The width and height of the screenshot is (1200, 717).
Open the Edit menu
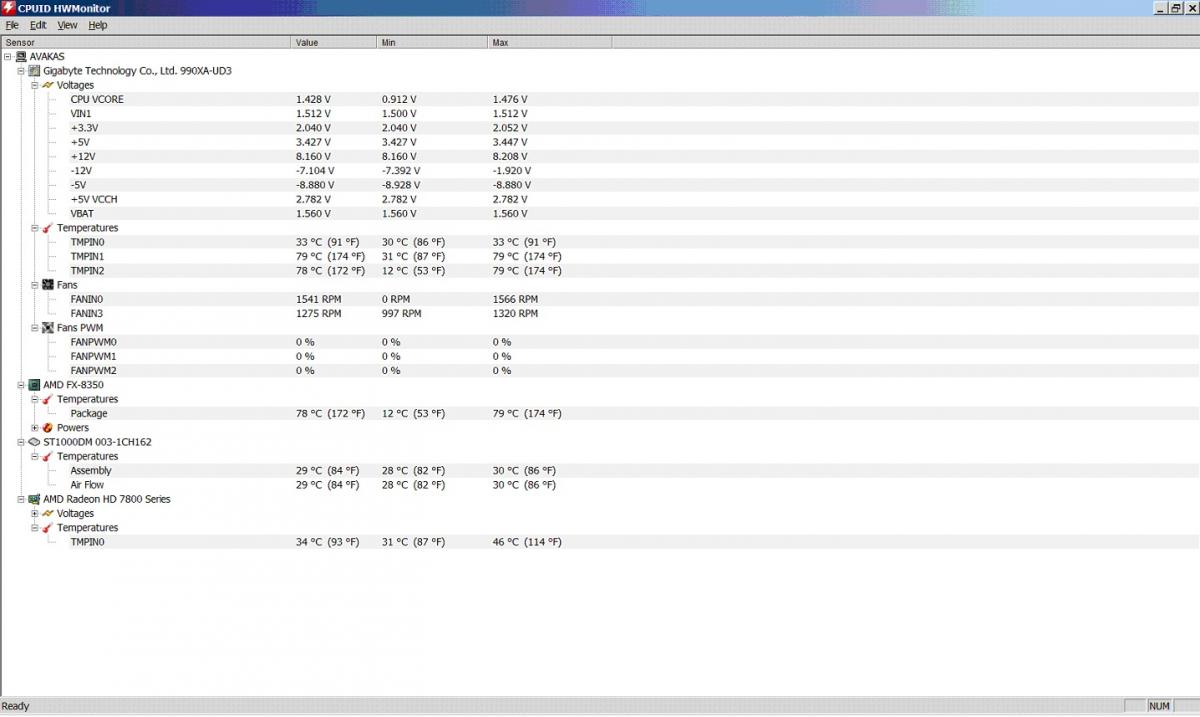tap(38, 25)
